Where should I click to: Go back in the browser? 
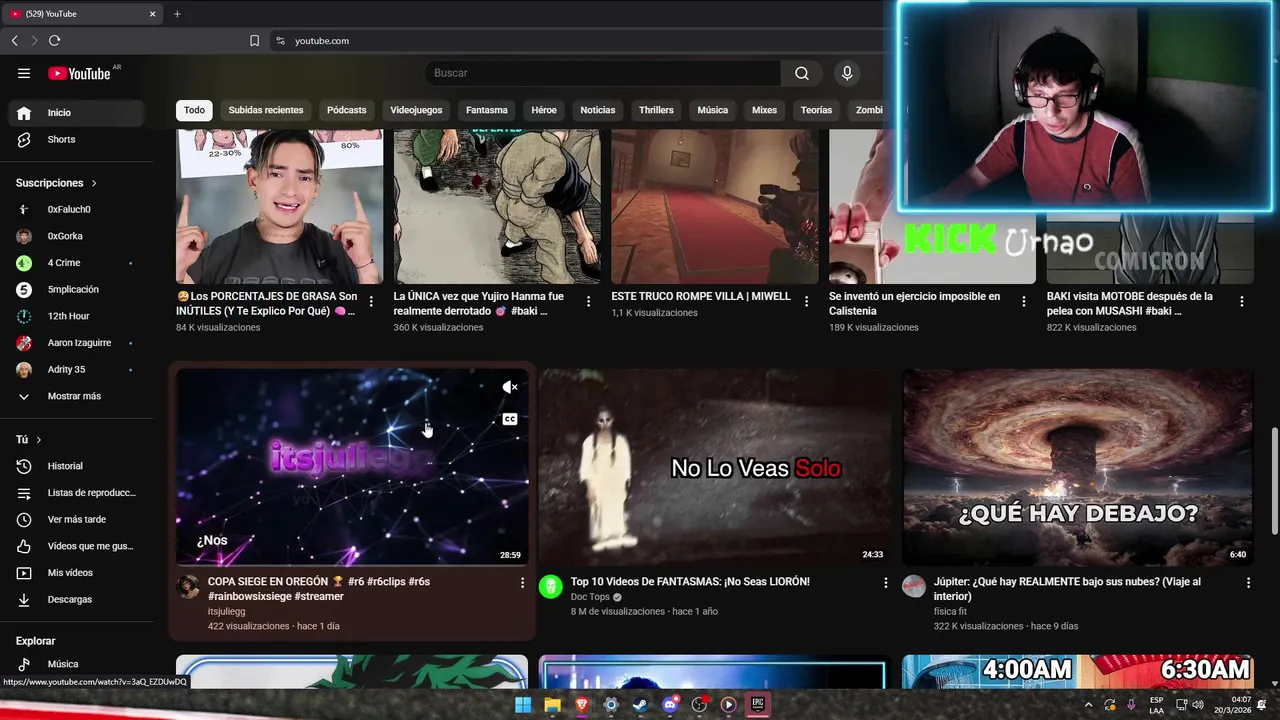tap(14, 41)
